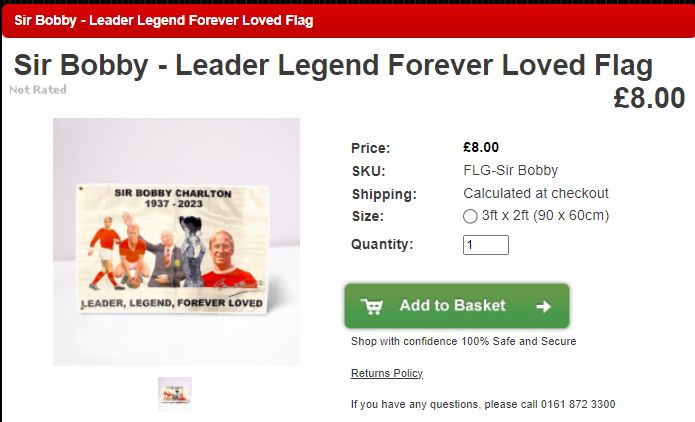Select the 3ft x 2ft size radio button

click(x=470, y=216)
